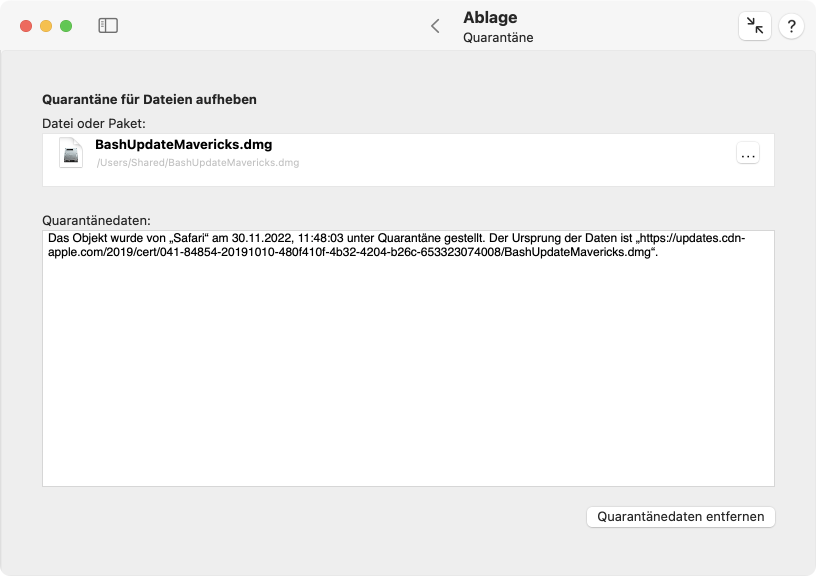The image size is (816, 576).
Task: Click inside the Quarantänedaten text area
Action: tap(408, 359)
